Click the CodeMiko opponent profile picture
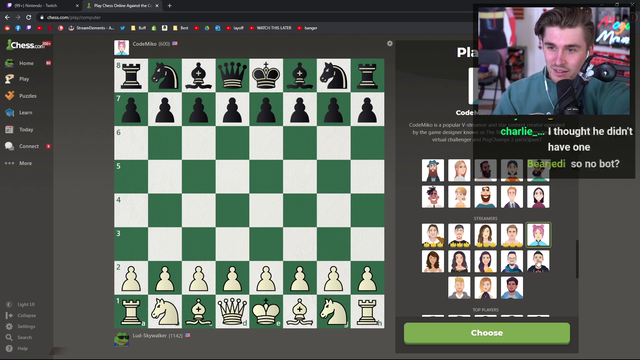This screenshot has height=360, width=640. pyautogui.click(x=122, y=48)
